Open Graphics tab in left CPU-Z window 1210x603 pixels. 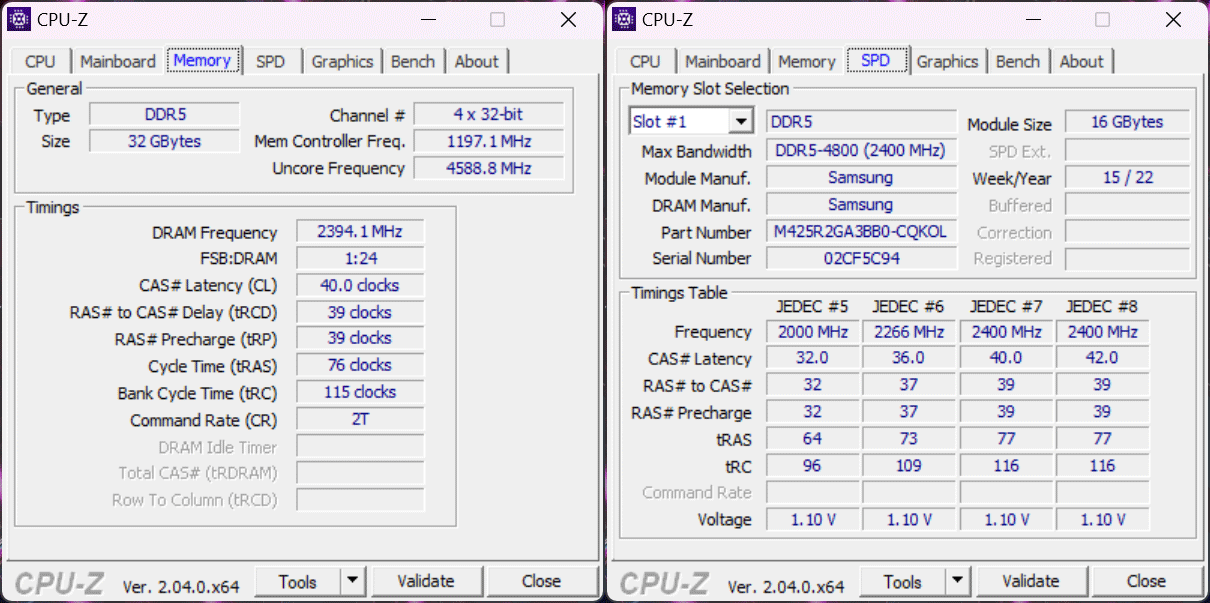tap(342, 61)
